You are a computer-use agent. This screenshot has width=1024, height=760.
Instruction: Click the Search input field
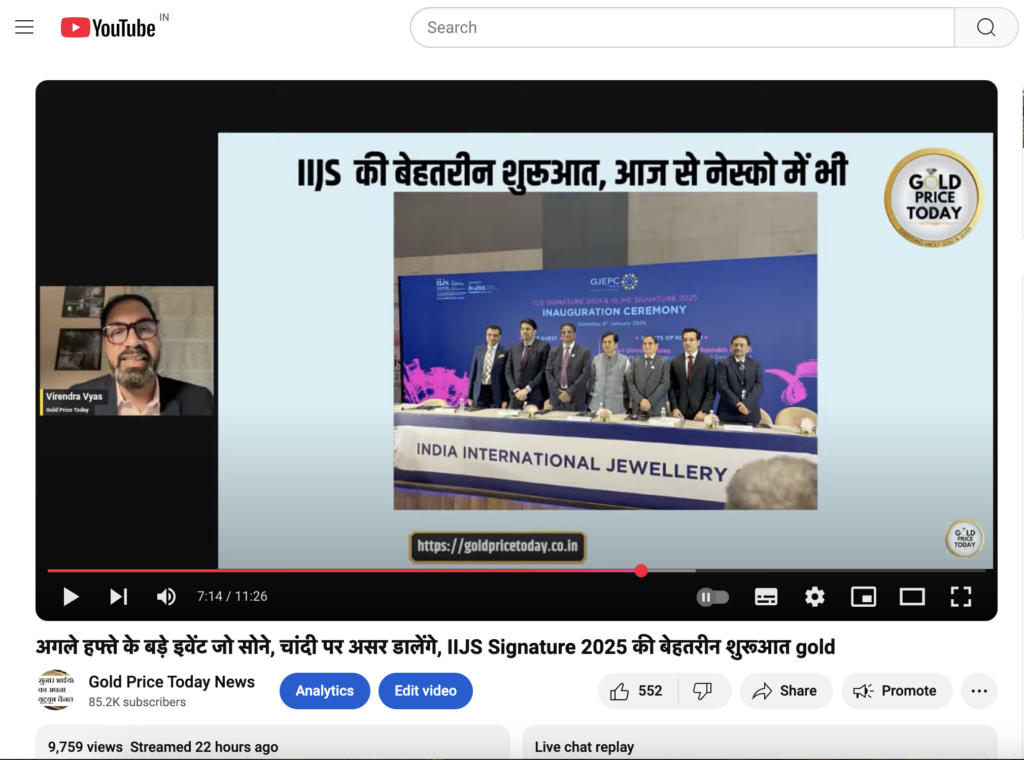(682, 27)
